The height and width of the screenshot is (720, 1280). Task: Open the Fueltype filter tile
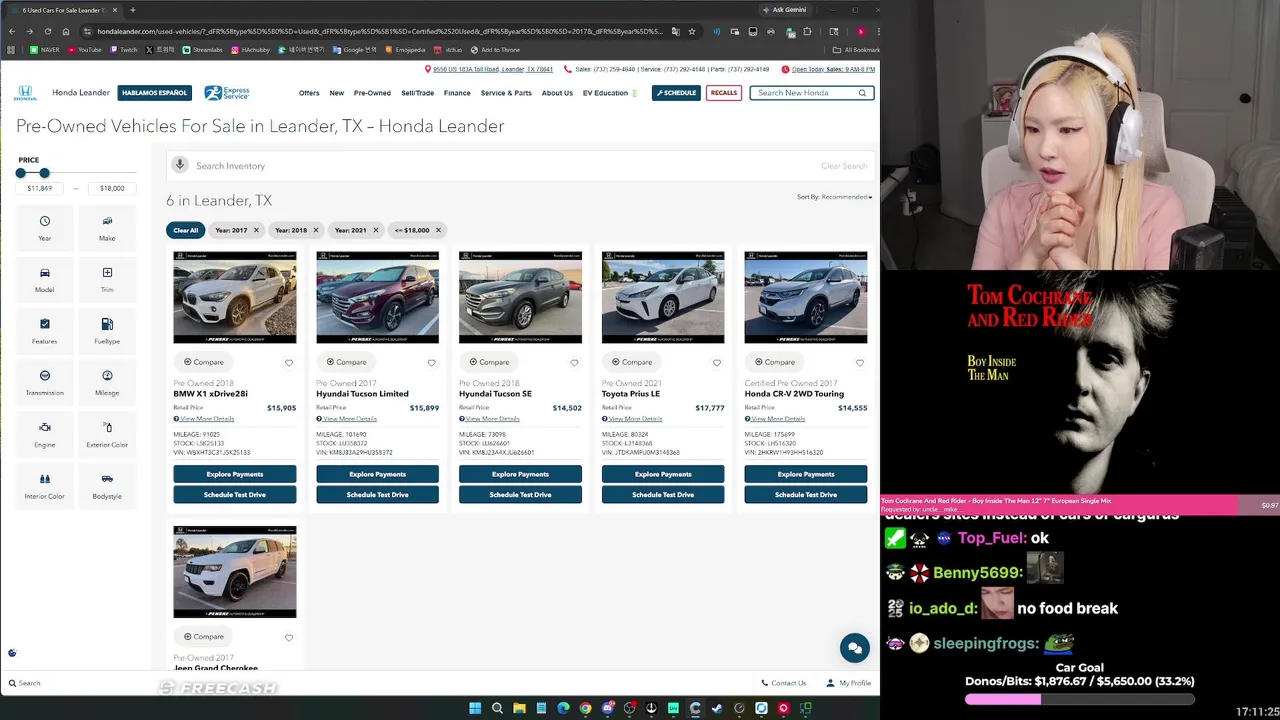[x=107, y=332]
